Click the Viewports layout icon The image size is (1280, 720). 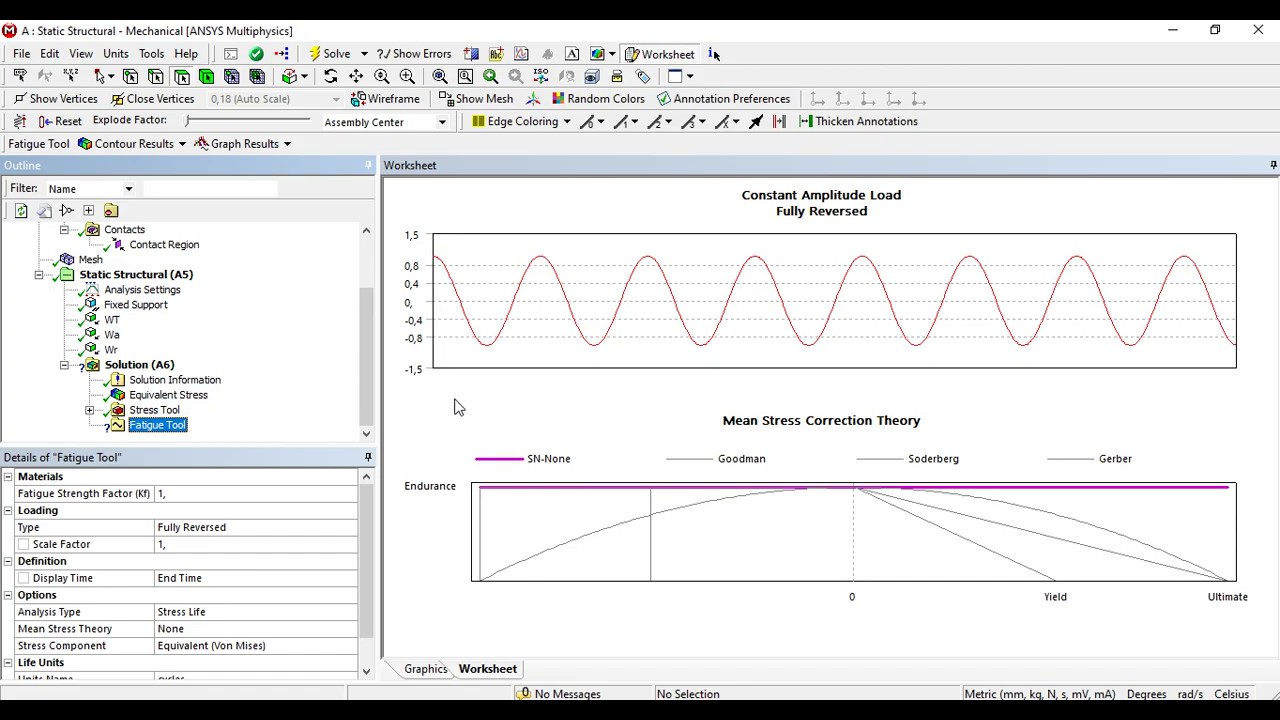(675, 76)
